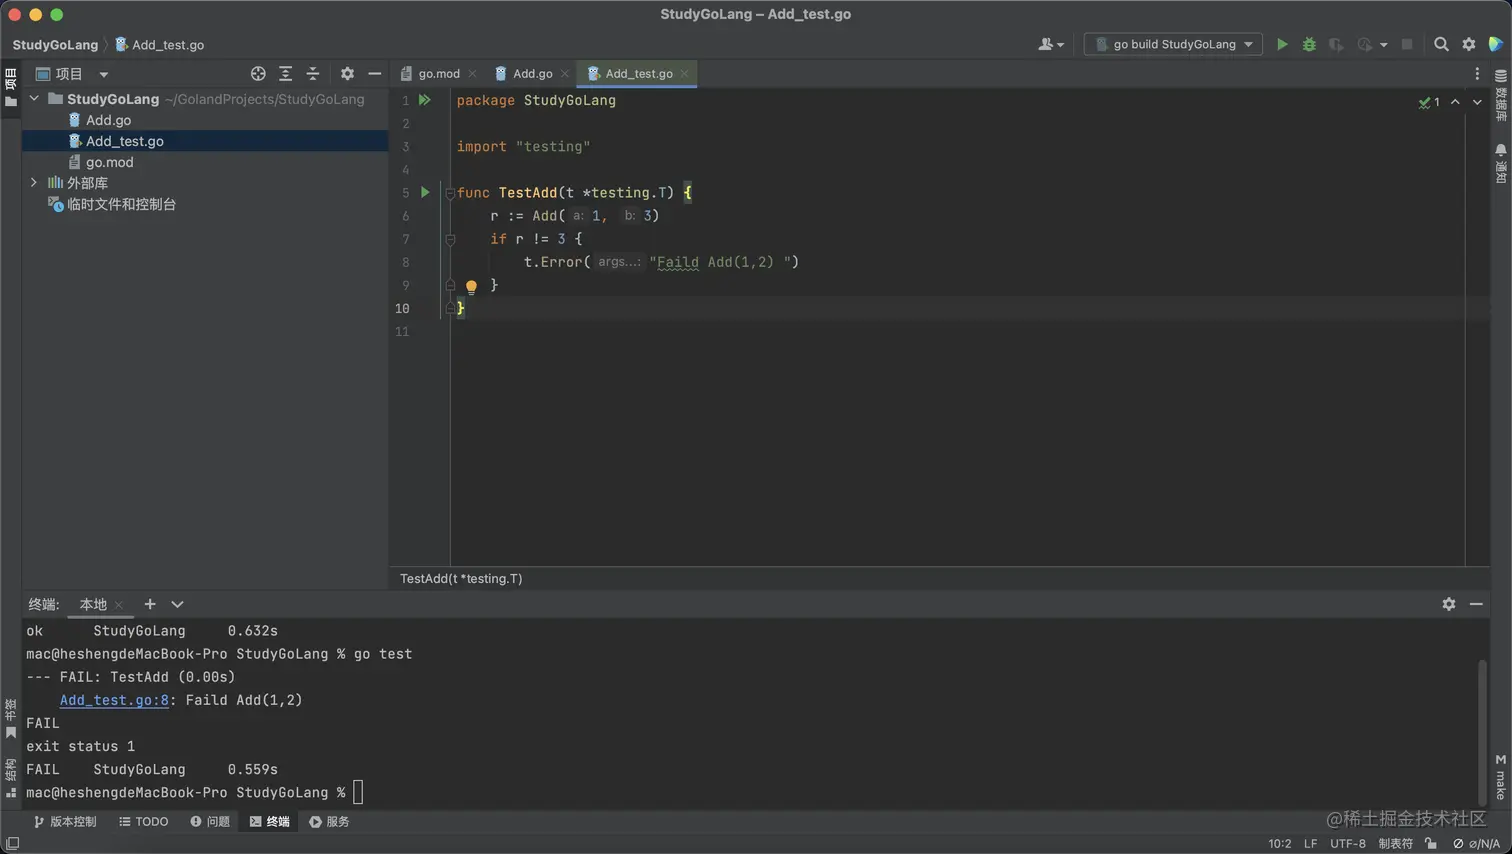Open Add.go in project tree
Image resolution: width=1512 pixels, height=854 pixels.
tap(108, 120)
